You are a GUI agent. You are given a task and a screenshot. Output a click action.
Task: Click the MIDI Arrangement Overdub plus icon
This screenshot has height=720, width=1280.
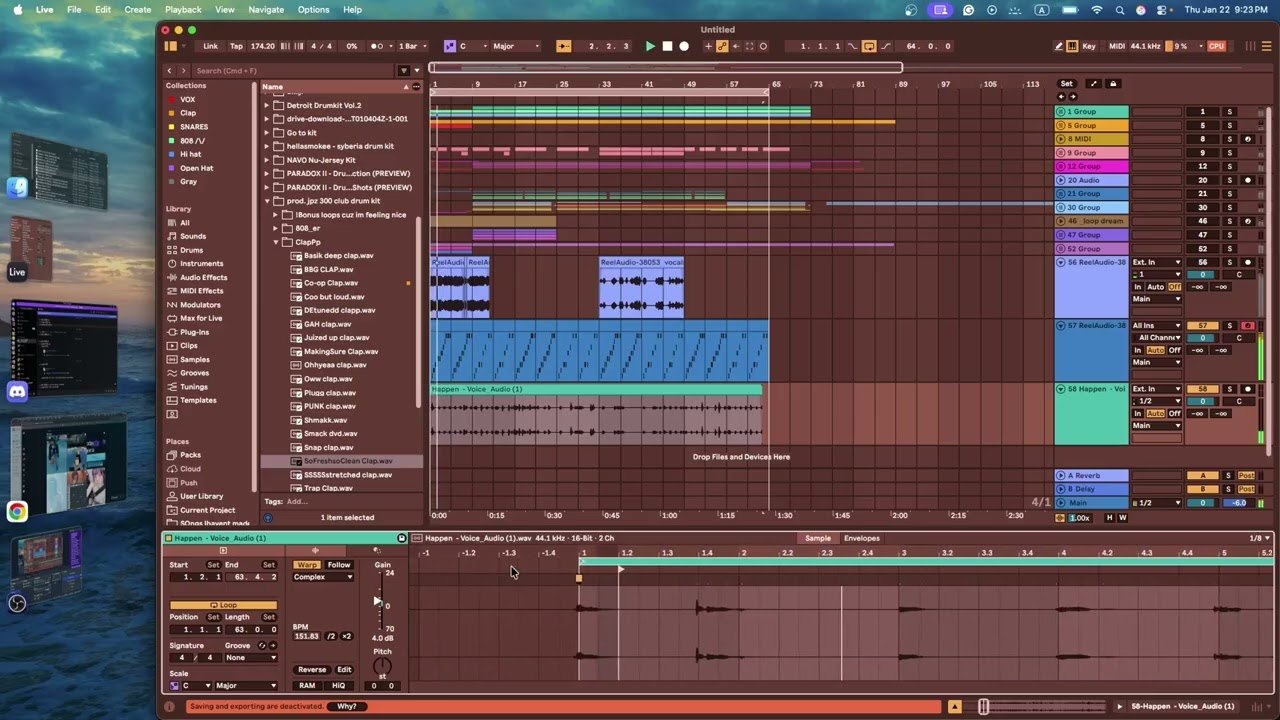coord(708,46)
